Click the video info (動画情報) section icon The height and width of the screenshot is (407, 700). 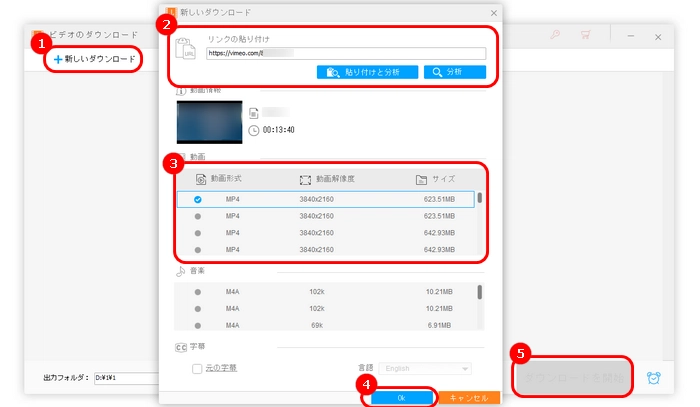(x=180, y=91)
